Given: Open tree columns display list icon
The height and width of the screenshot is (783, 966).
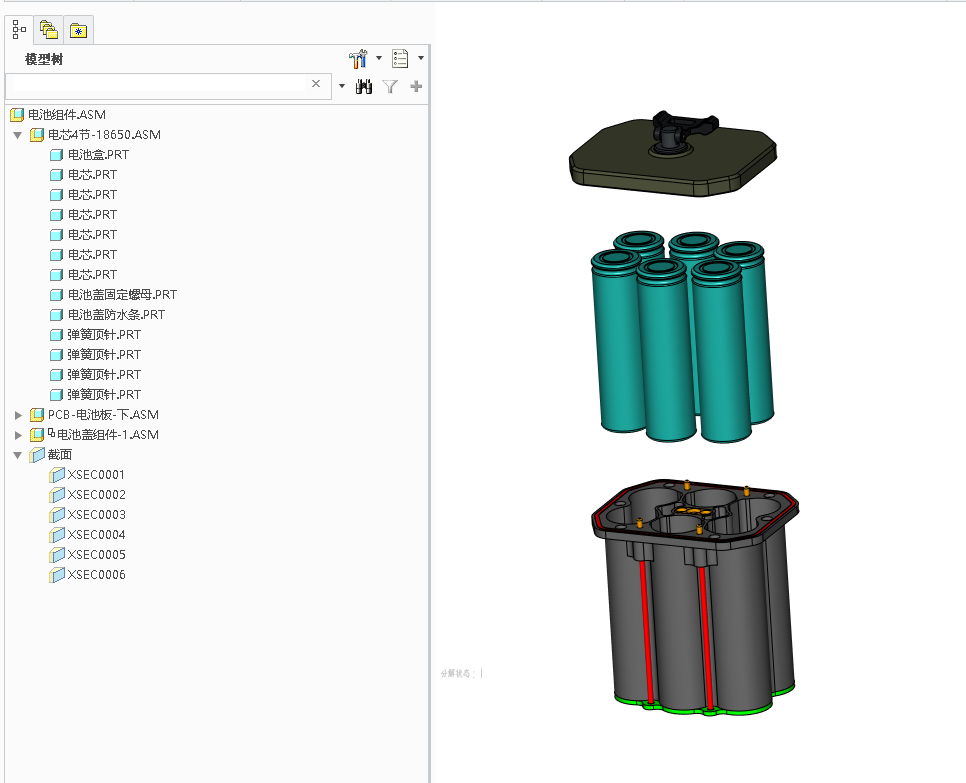Looking at the screenshot, I should pyautogui.click(x=400, y=59).
